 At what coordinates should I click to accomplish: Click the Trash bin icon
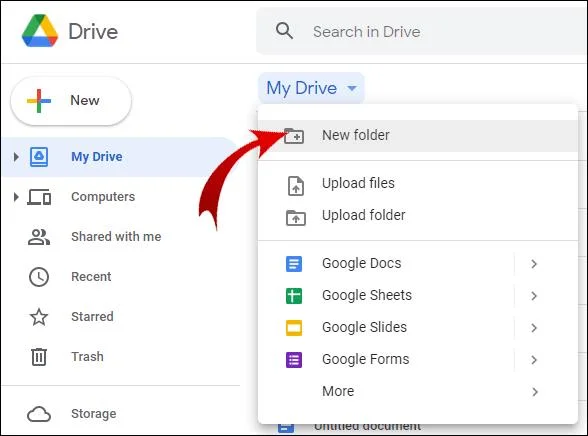point(39,357)
